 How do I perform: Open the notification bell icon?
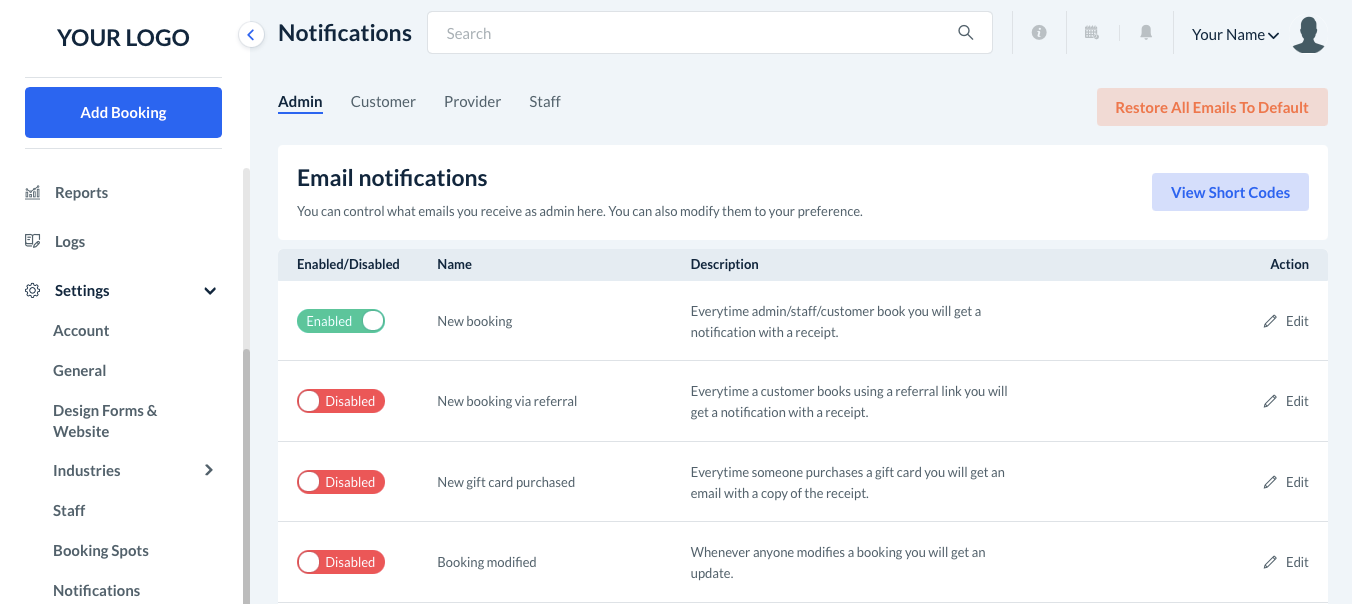pyautogui.click(x=1146, y=33)
